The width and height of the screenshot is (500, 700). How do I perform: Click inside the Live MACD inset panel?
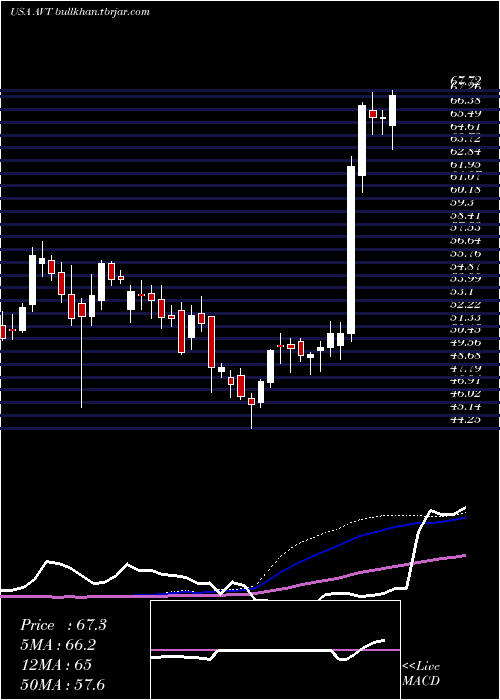pyautogui.click(x=275, y=650)
